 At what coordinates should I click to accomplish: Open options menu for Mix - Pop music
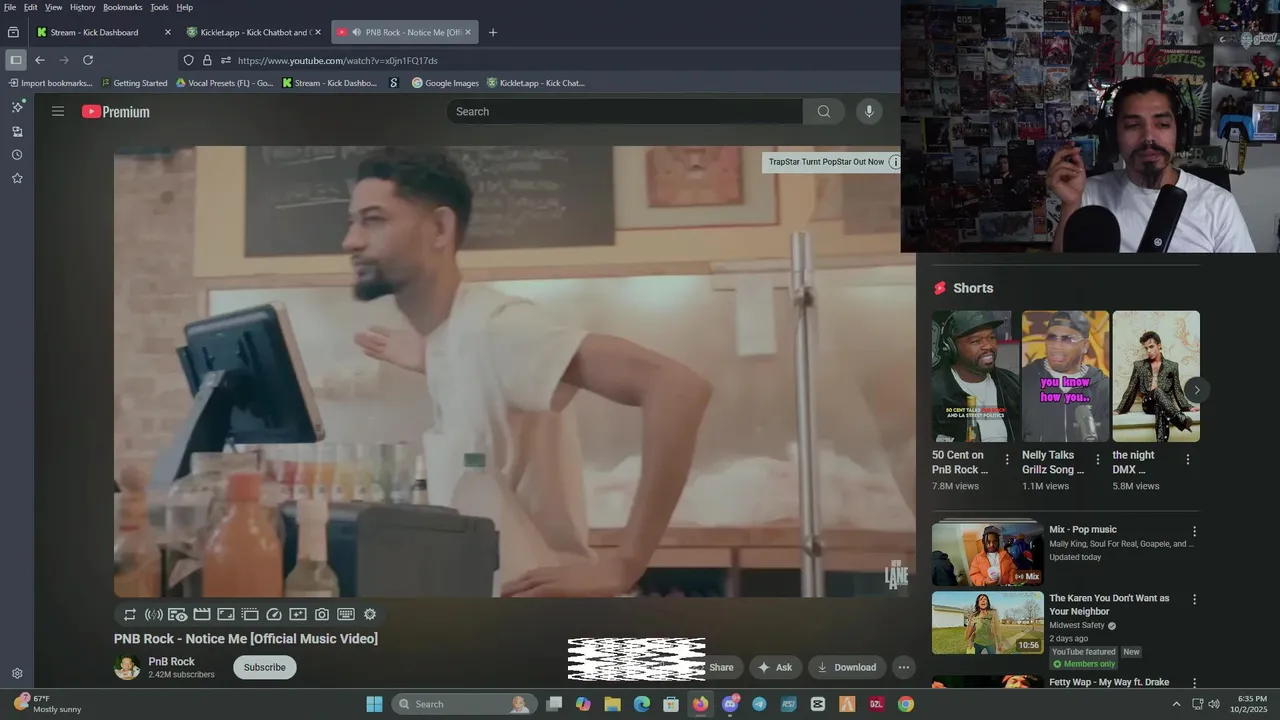pos(1194,531)
